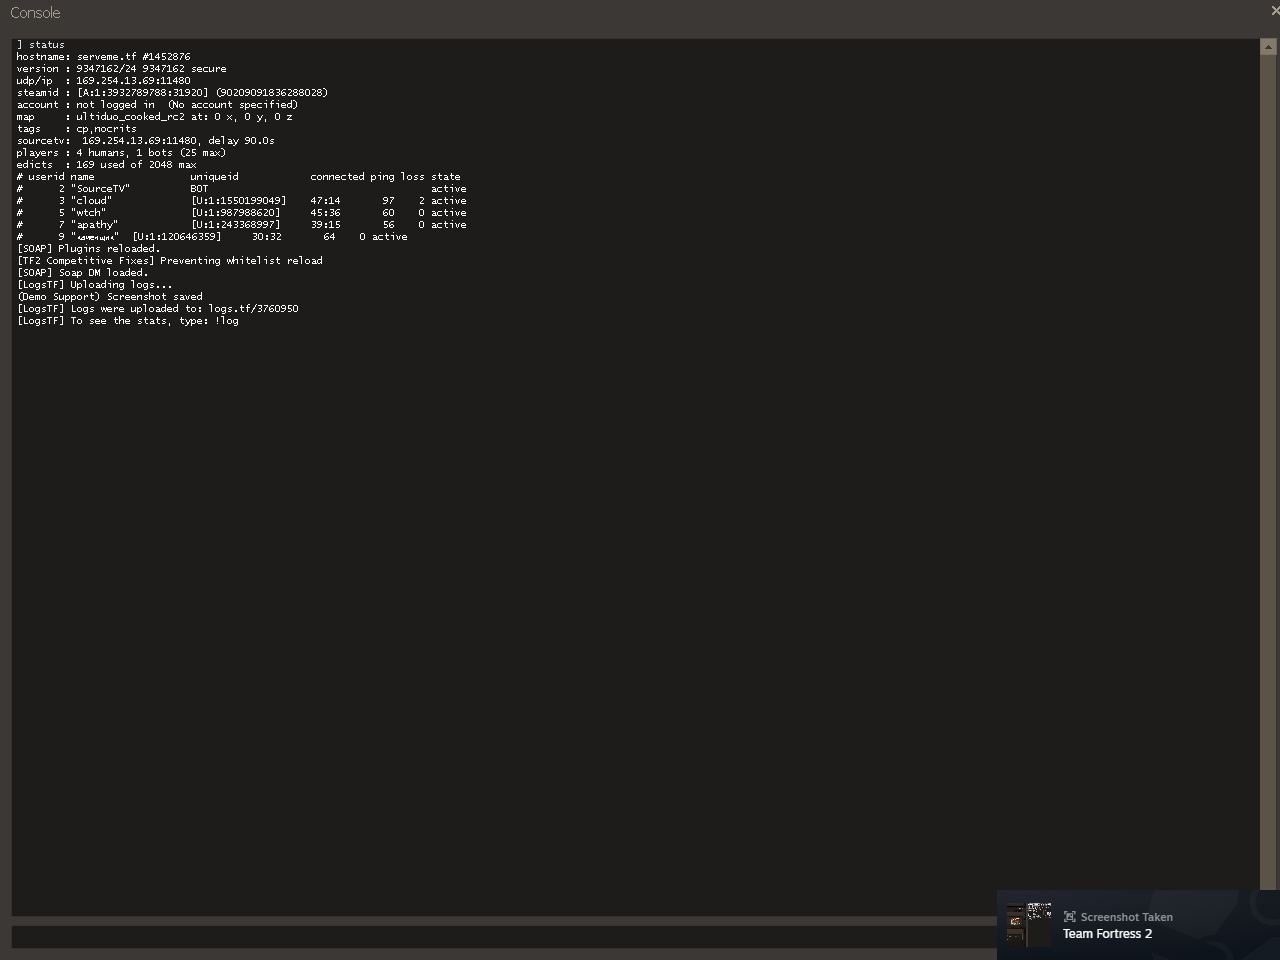
Task: Click the "SourceTV" bot row
Action: [x=100, y=189]
